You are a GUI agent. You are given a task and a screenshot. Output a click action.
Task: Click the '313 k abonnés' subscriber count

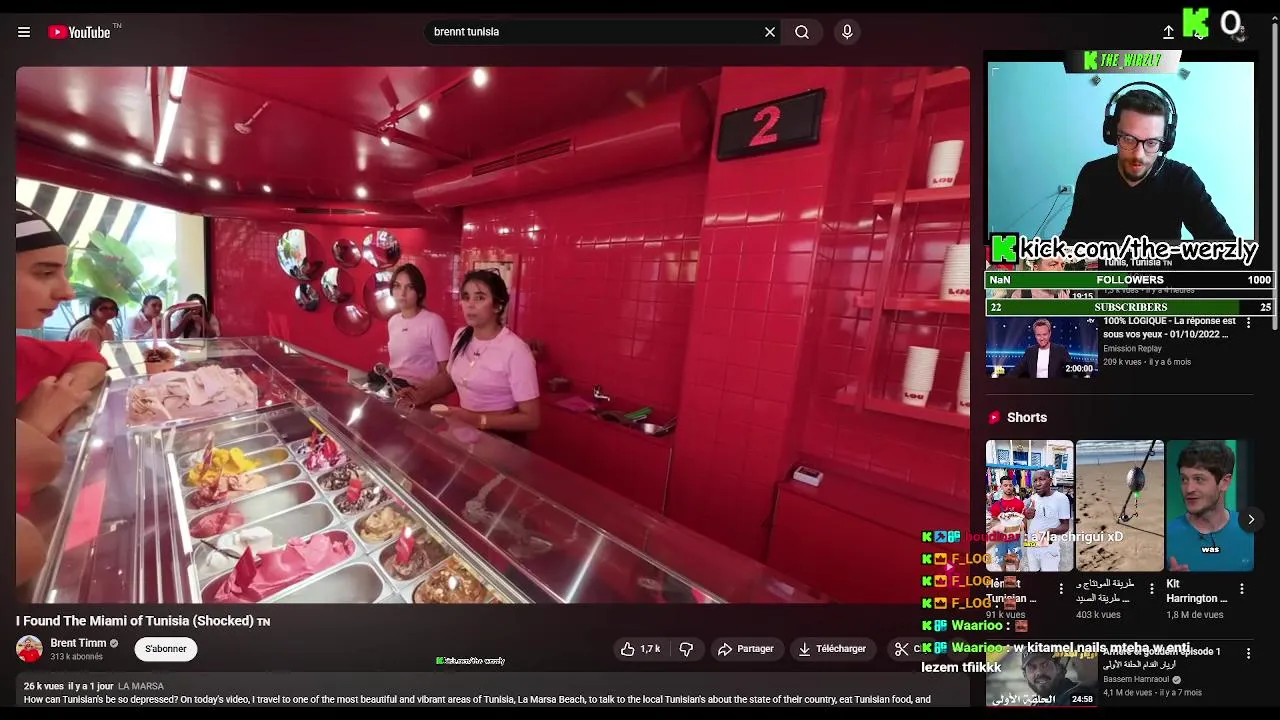point(77,657)
